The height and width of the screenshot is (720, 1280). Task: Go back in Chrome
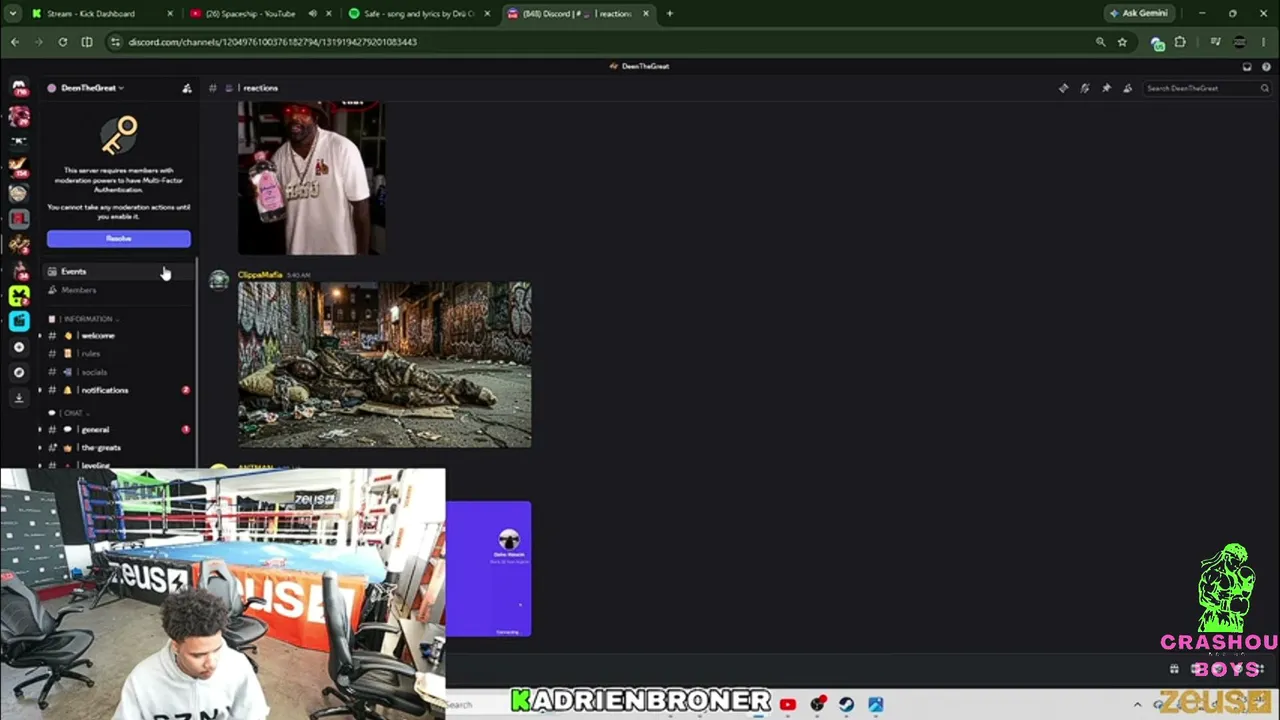pos(14,42)
